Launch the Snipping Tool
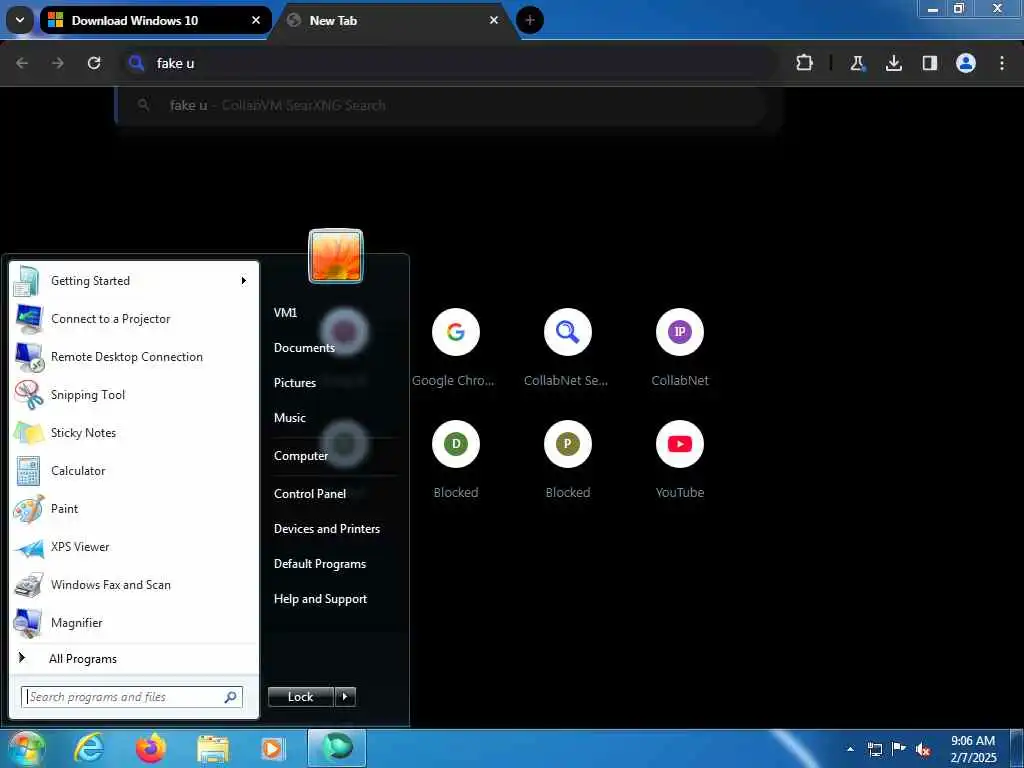This screenshot has width=1024, height=768. (134, 394)
